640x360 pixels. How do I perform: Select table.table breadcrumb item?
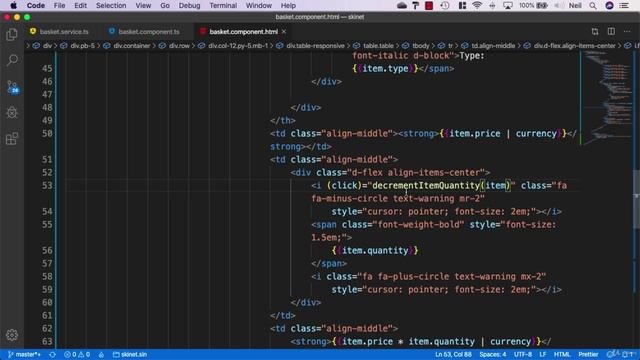click(378, 46)
